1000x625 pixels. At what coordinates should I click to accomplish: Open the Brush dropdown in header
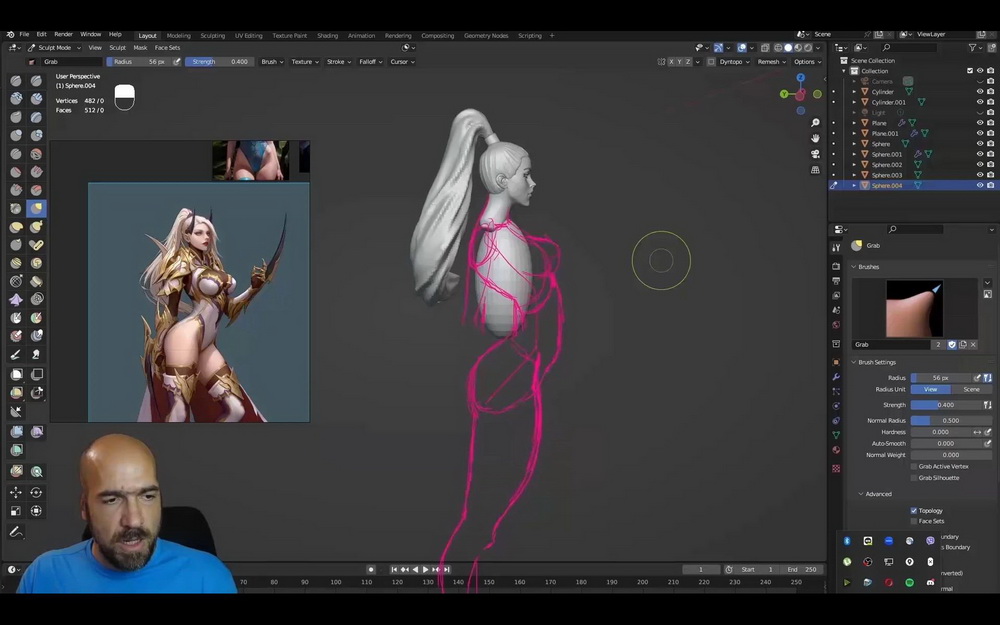272,62
